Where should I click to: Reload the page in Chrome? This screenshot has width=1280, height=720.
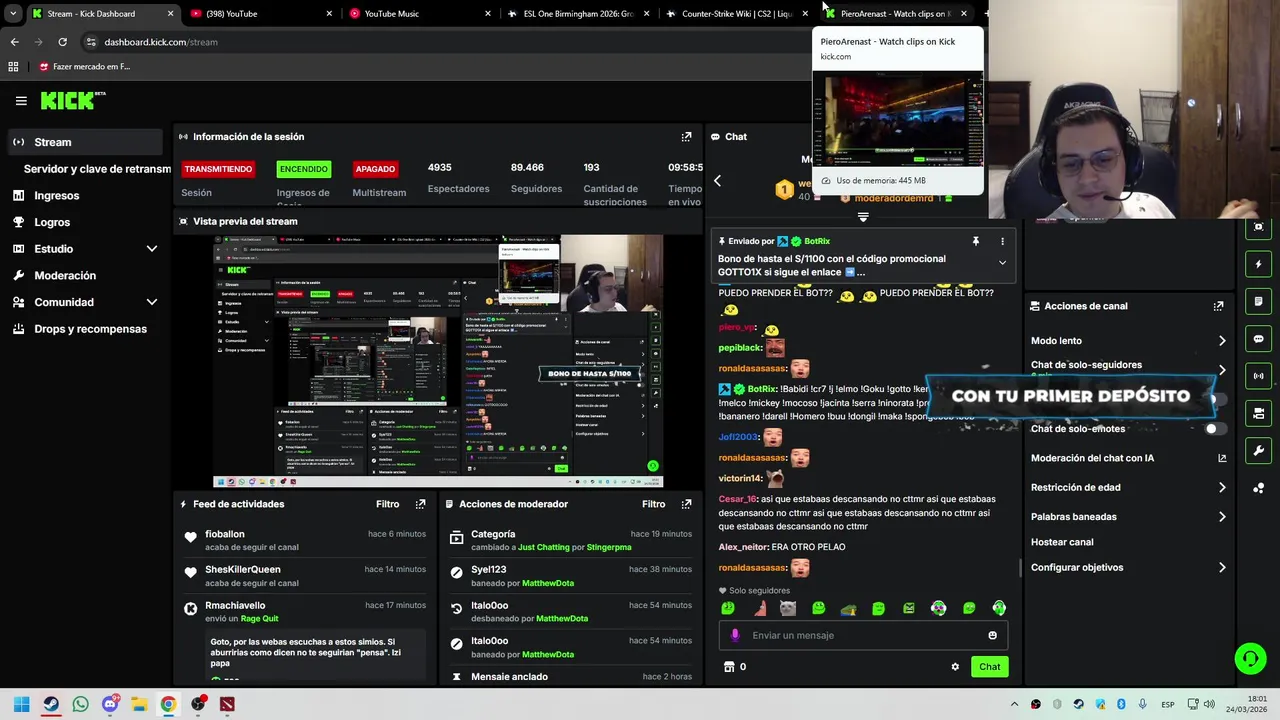point(62,42)
